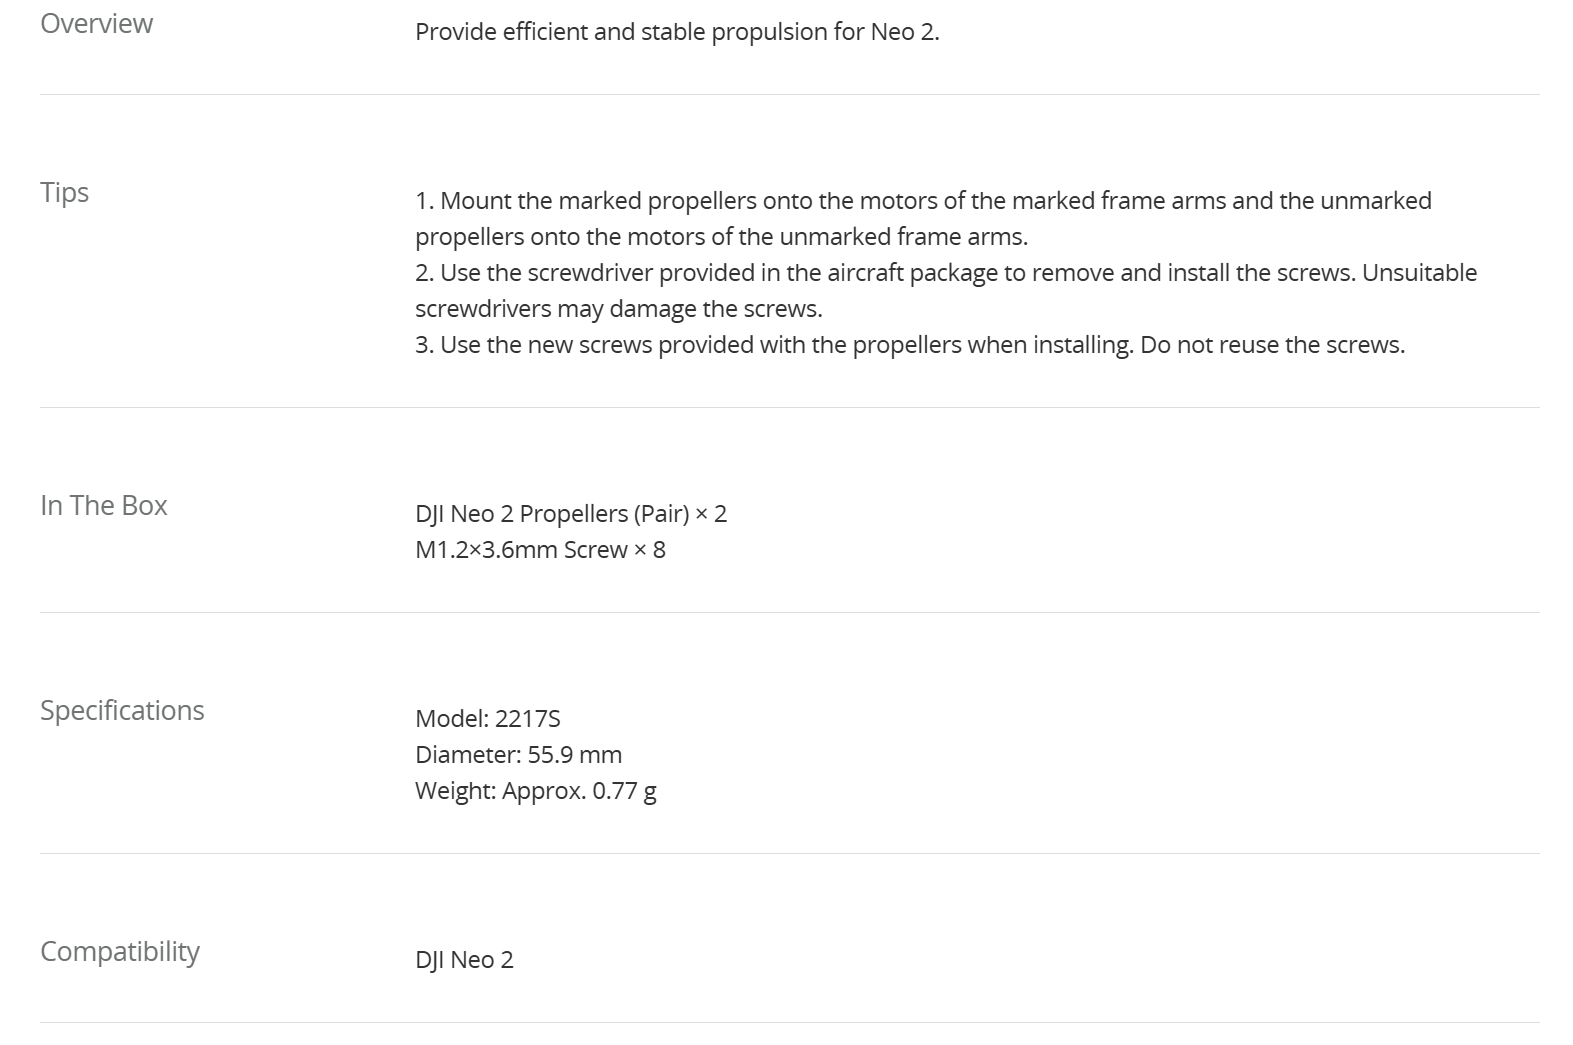Click the Tips section heading
Viewport: 1573px width, 1045px height.
(x=64, y=192)
